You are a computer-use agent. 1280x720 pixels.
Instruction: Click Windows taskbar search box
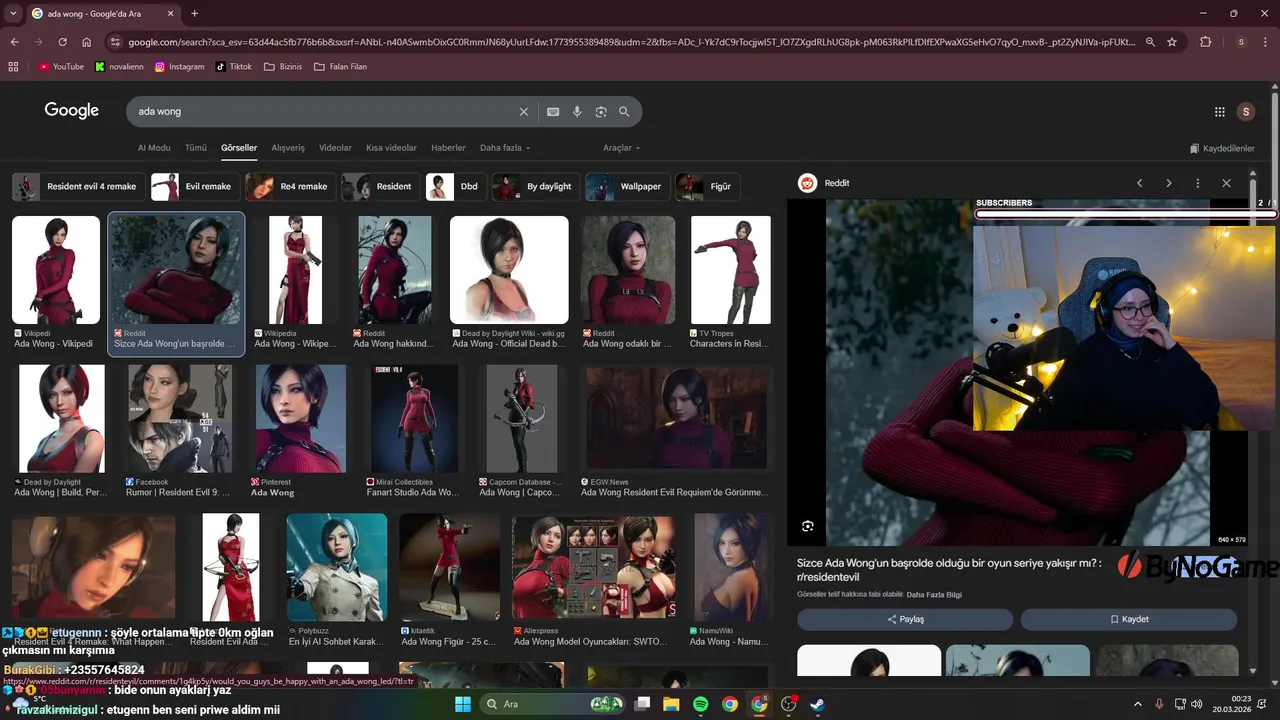click(554, 704)
